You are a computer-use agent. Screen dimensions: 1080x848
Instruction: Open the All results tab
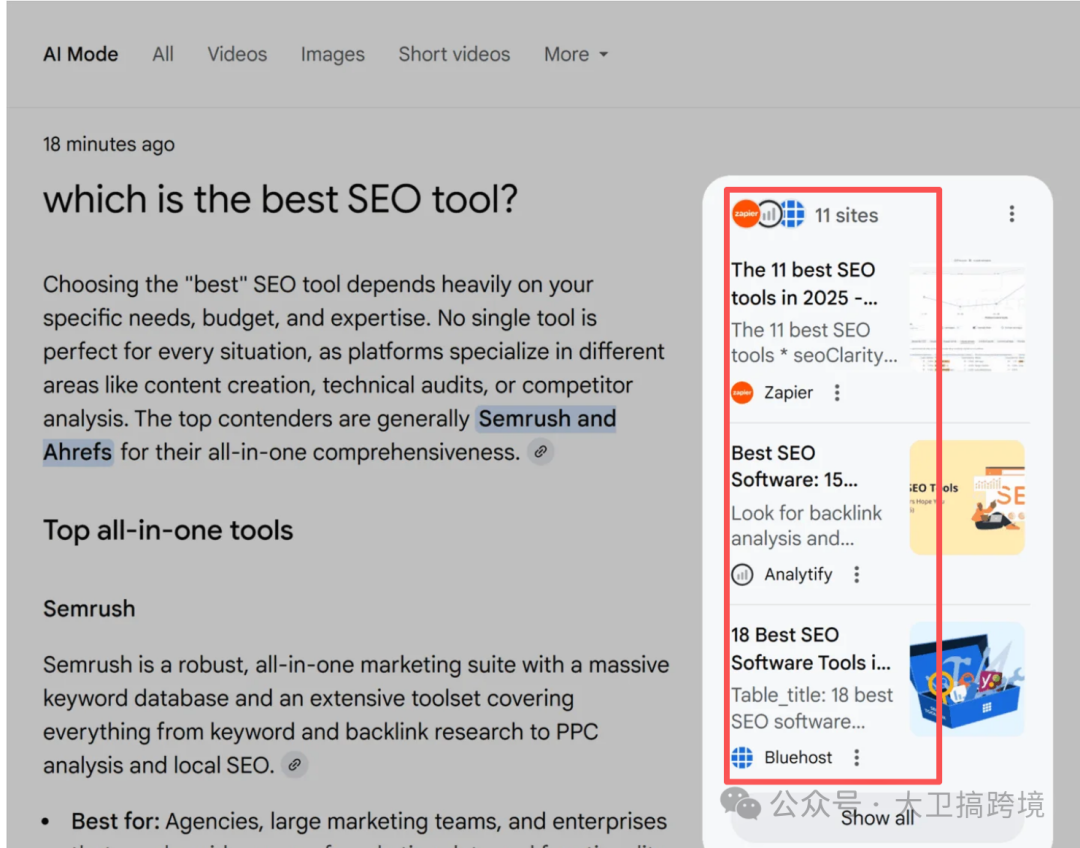coord(163,54)
